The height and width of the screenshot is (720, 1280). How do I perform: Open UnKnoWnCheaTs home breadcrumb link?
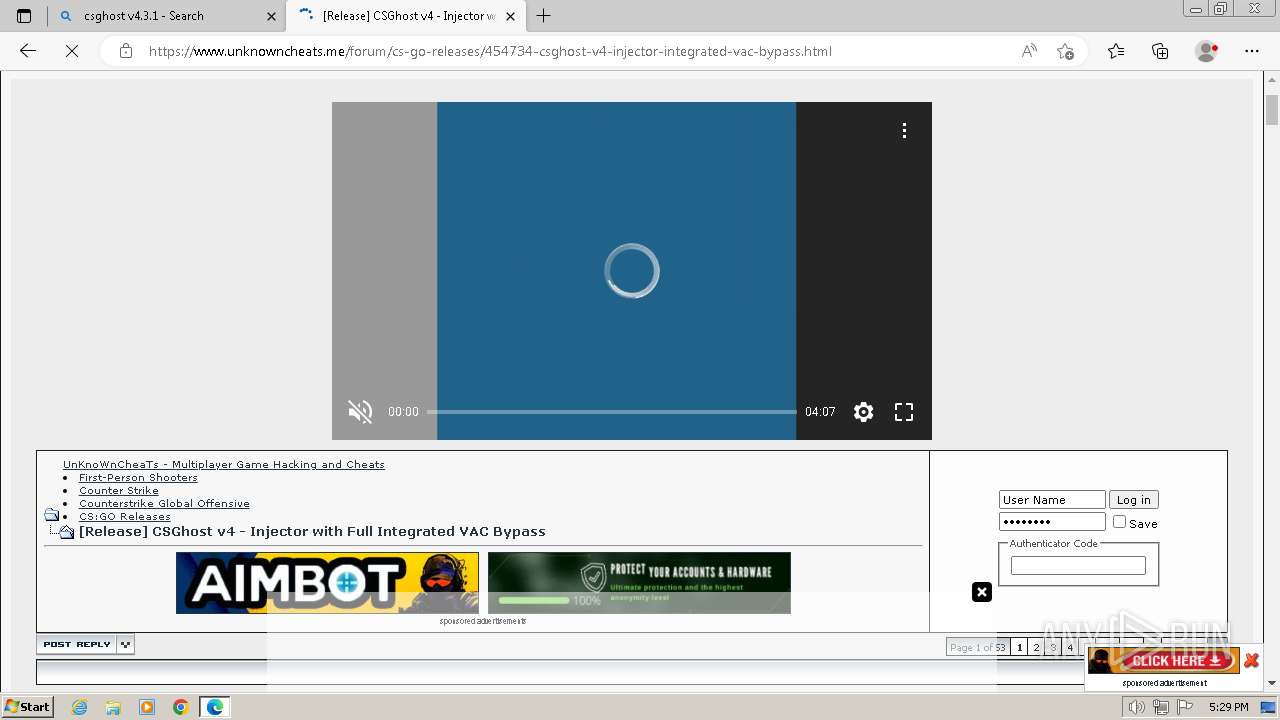224,464
